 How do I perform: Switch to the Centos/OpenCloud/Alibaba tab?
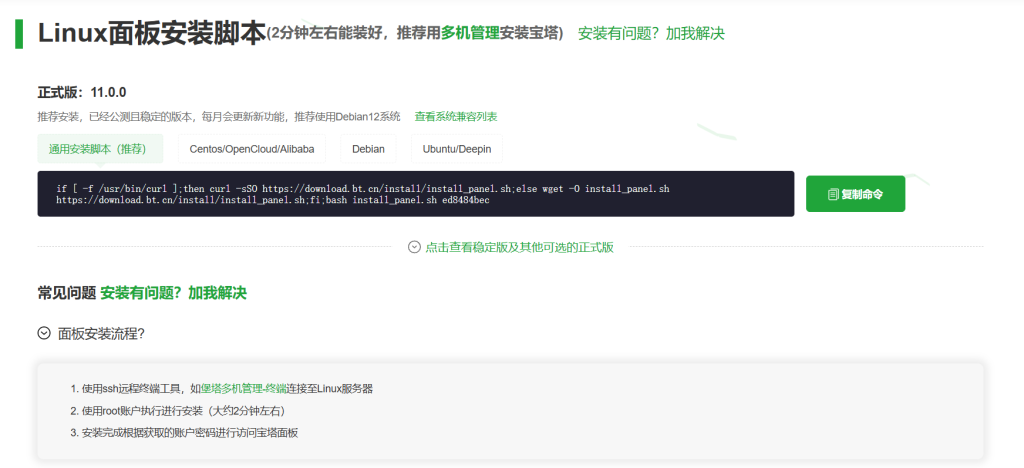(252, 149)
